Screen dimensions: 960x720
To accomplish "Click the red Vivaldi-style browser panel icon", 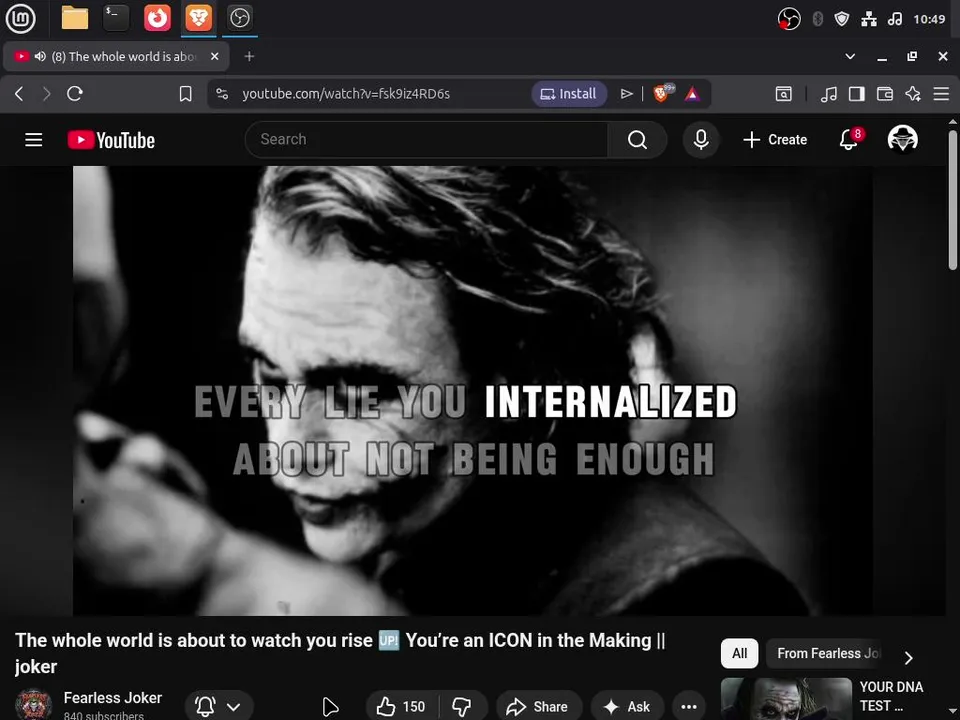I will 157,18.
